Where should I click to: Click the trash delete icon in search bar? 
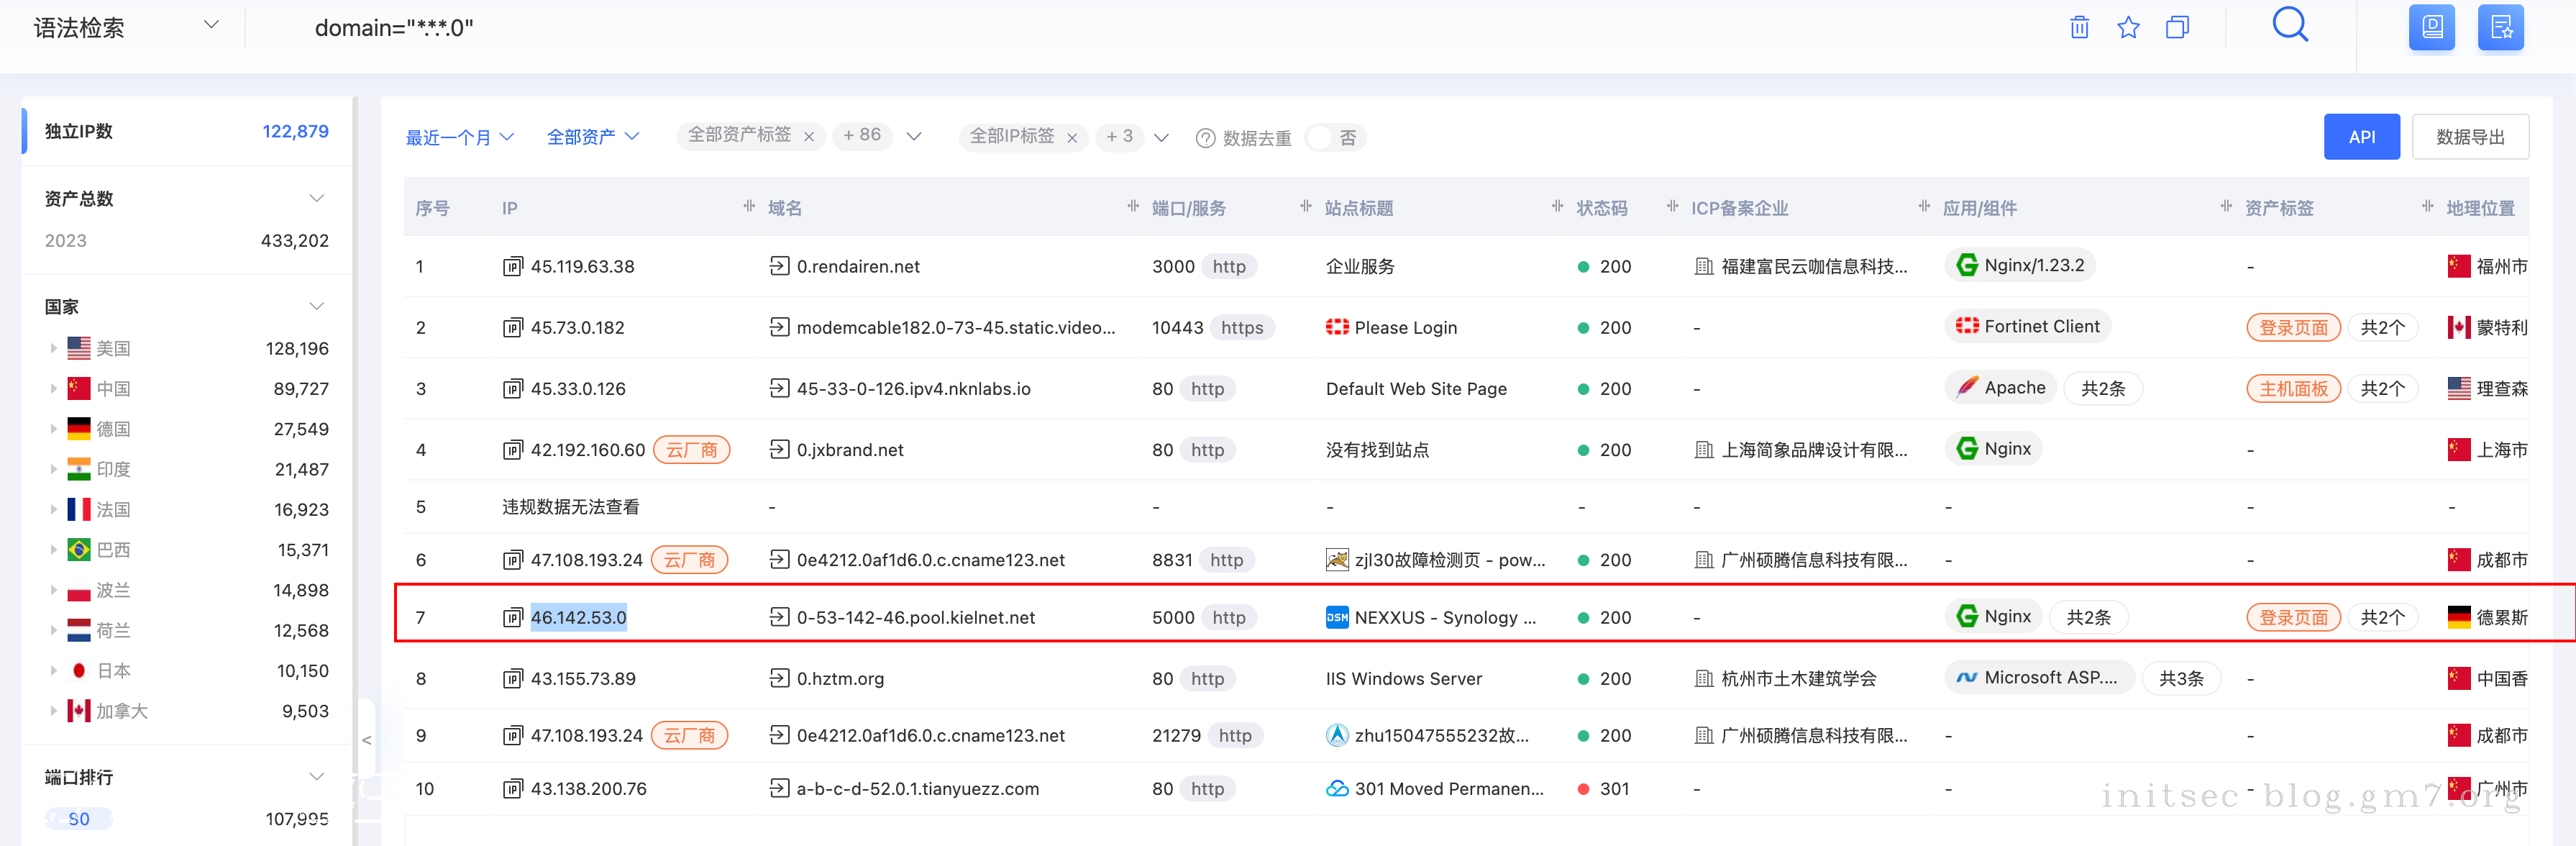pos(2079,27)
